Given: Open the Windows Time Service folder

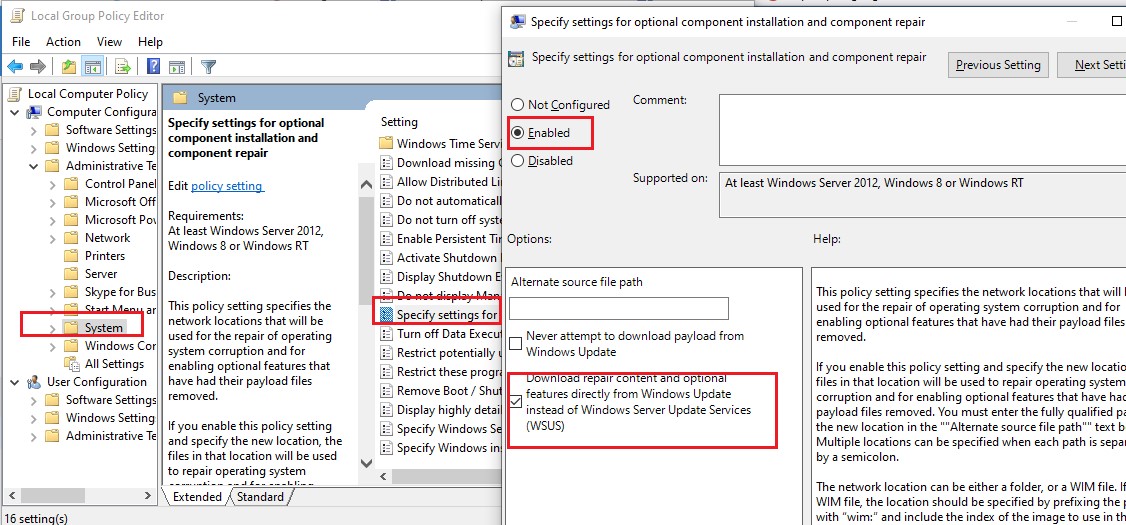Looking at the screenshot, I should [440, 144].
